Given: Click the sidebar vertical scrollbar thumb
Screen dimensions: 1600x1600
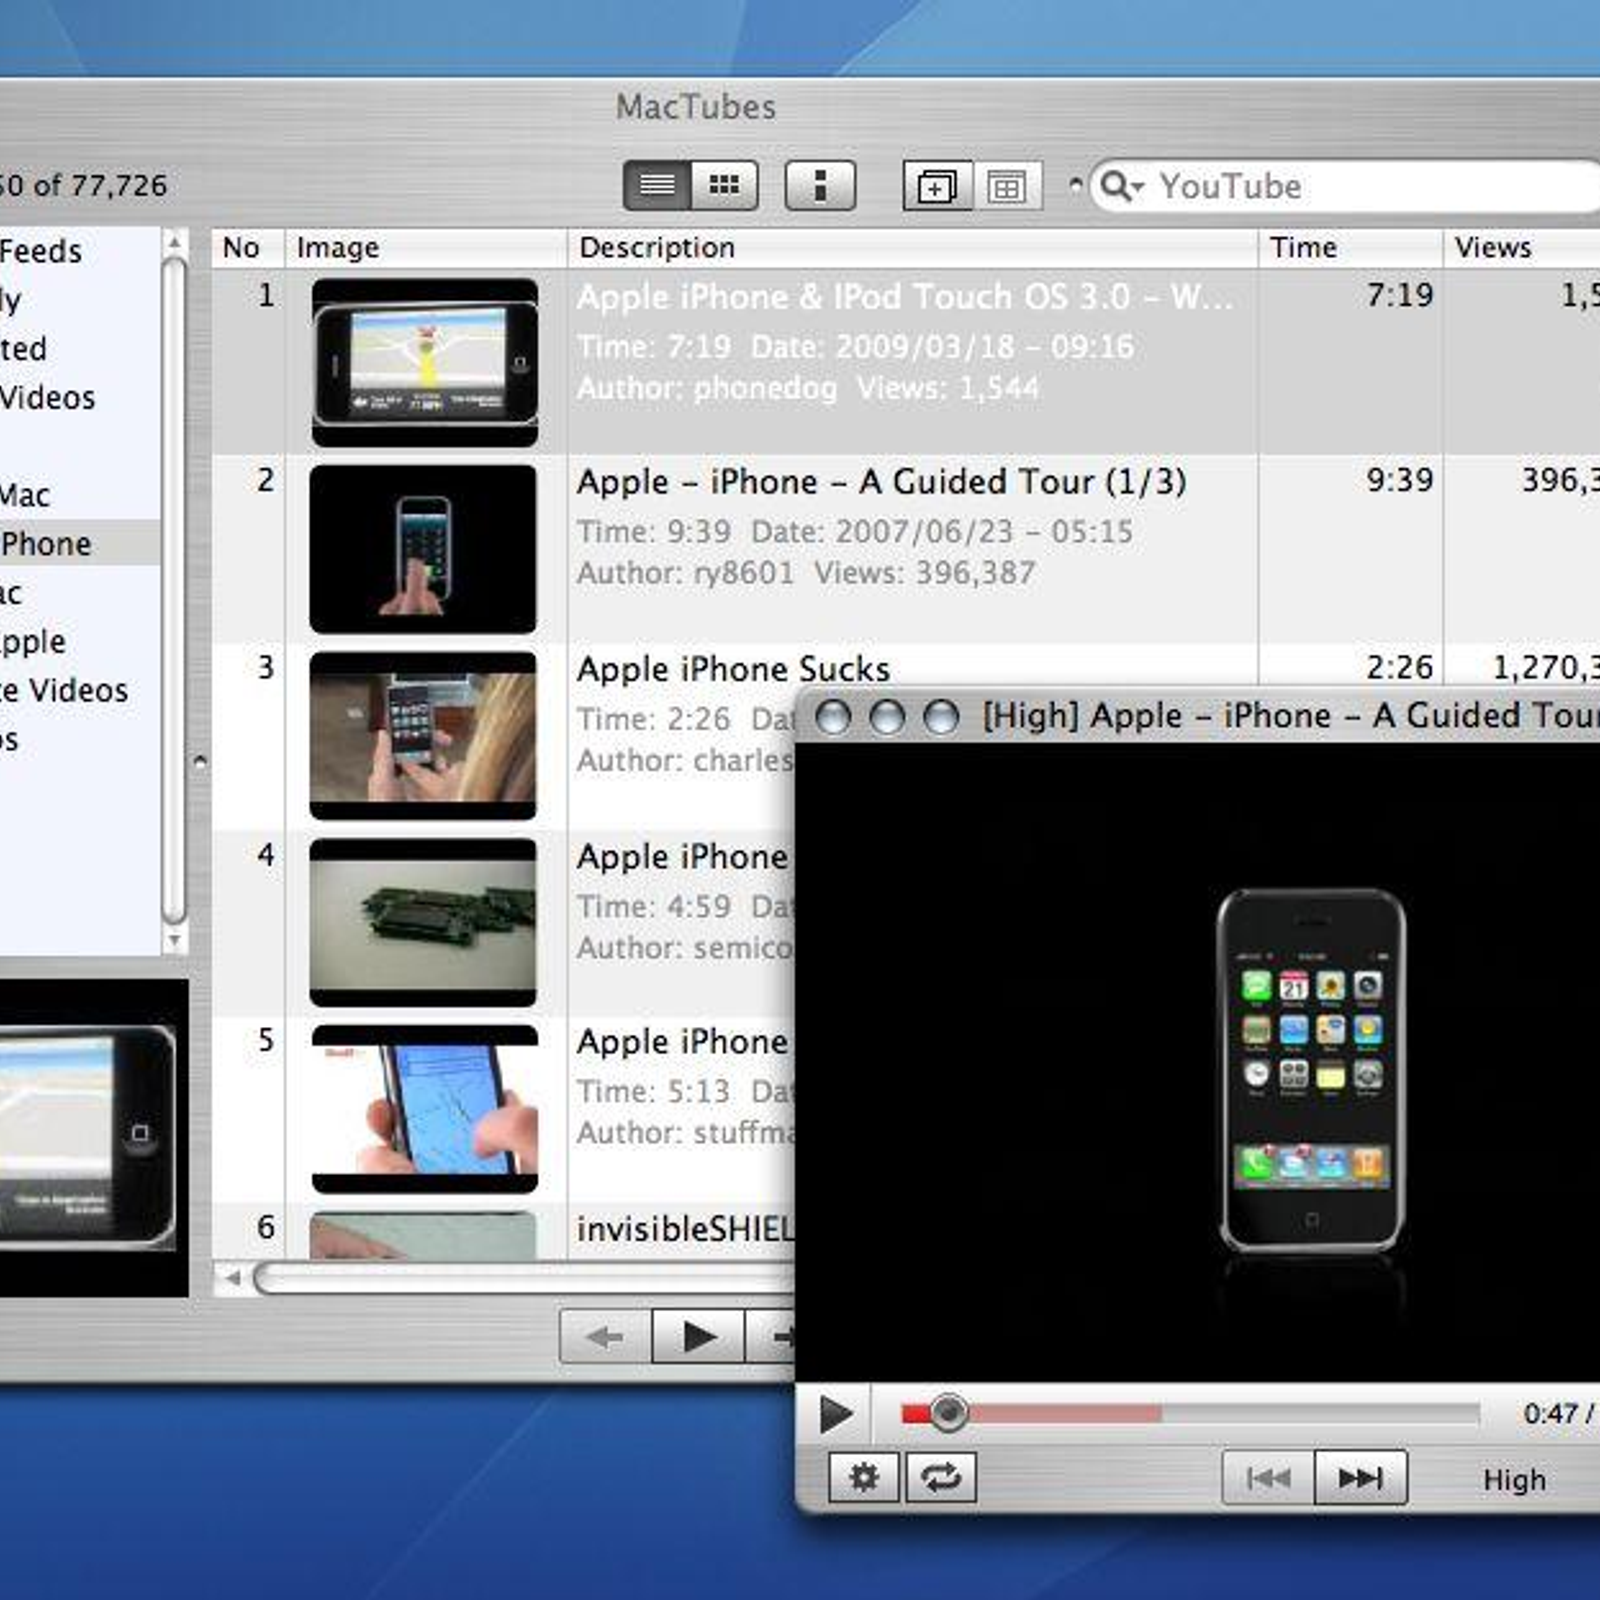Looking at the screenshot, I should (x=174, y=591).
